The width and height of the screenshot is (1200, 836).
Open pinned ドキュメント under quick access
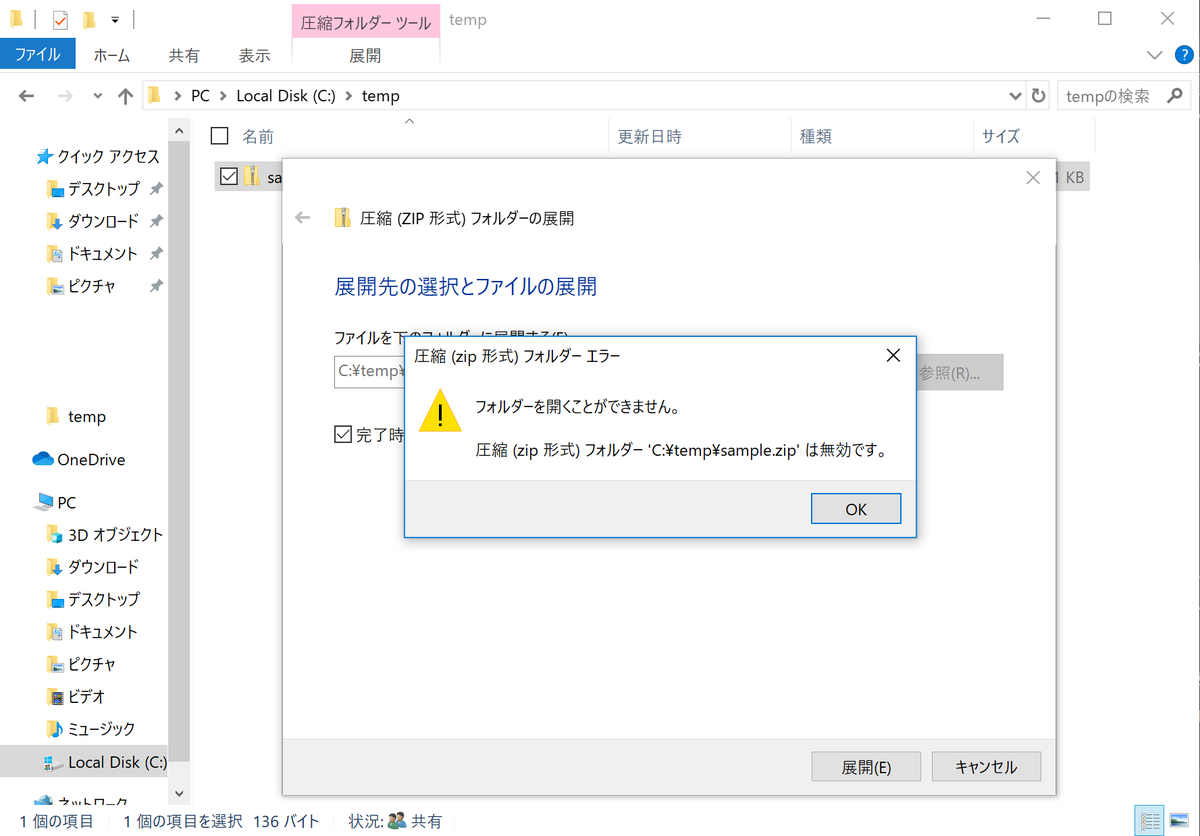click(93, 253)
